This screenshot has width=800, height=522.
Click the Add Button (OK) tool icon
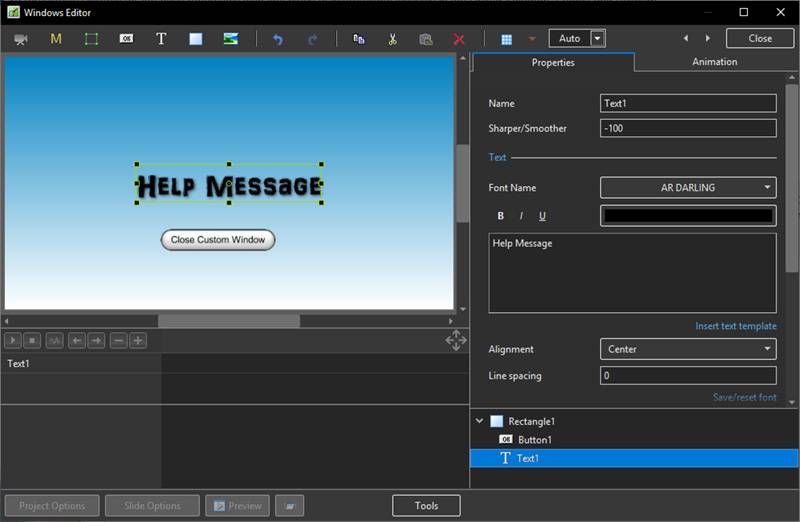click(126, 39)
